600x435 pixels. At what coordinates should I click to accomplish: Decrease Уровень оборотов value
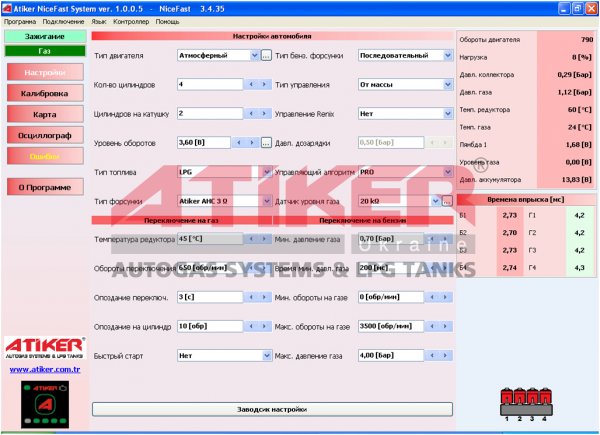tap(239, 143)
